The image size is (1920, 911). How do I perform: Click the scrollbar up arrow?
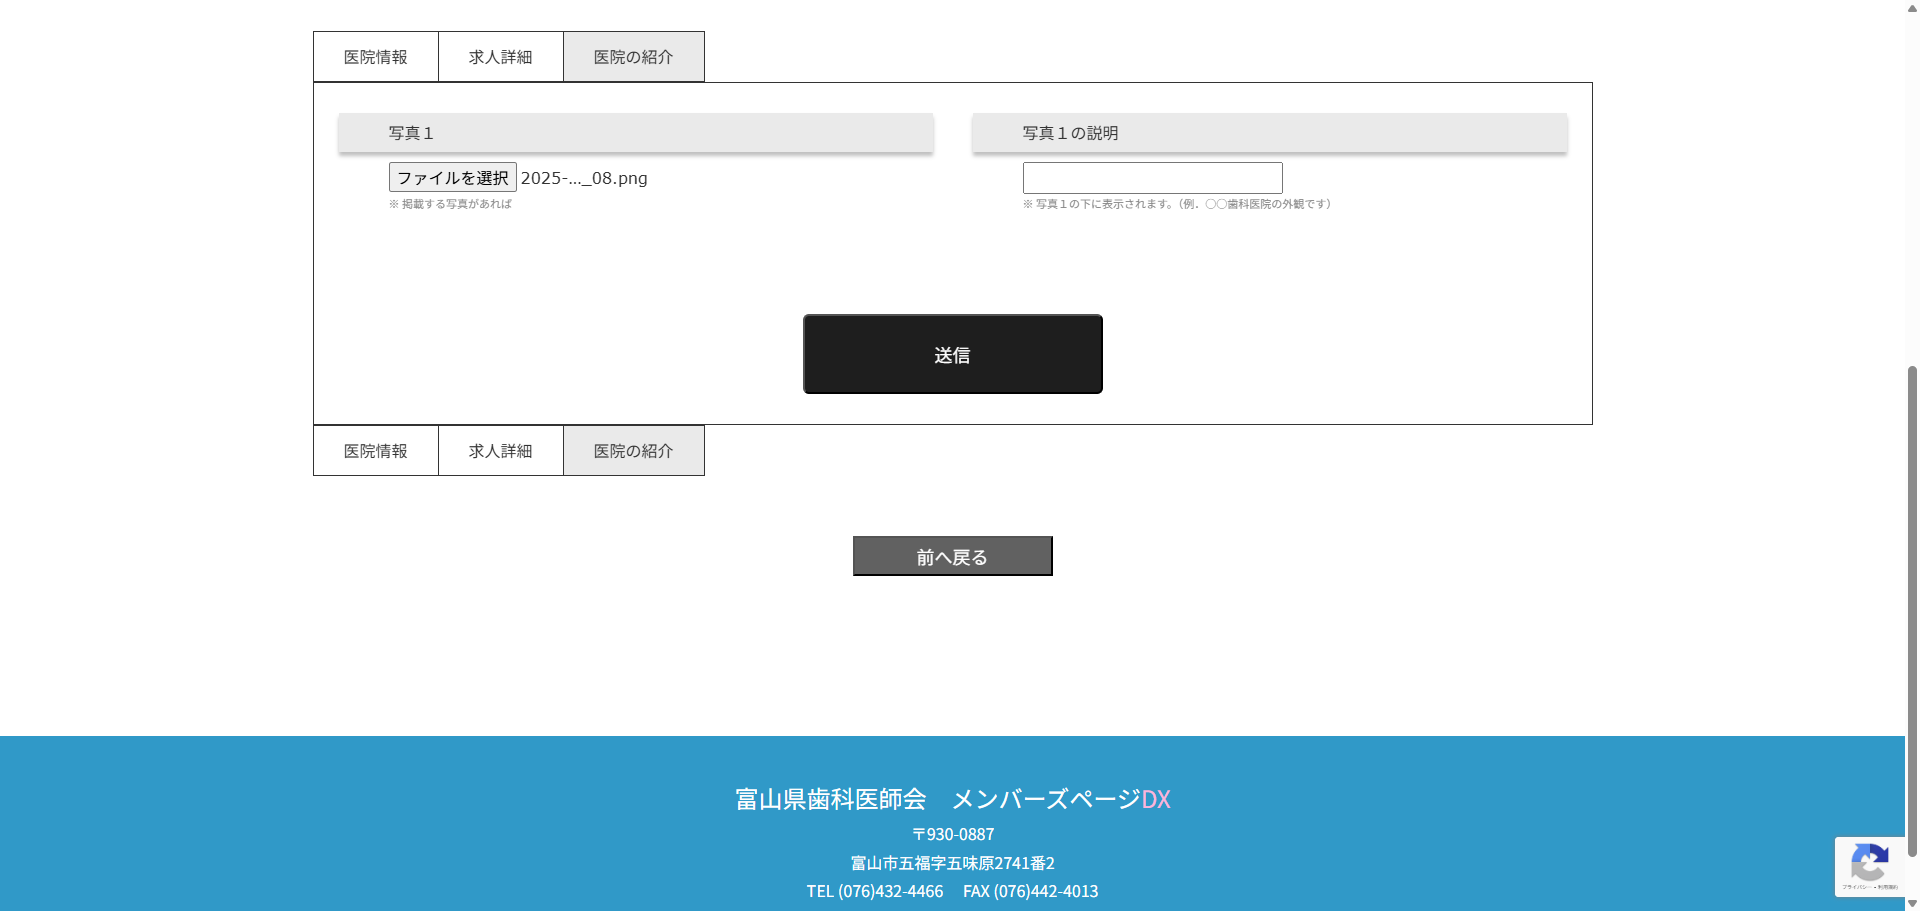(x=1912, y=8)
